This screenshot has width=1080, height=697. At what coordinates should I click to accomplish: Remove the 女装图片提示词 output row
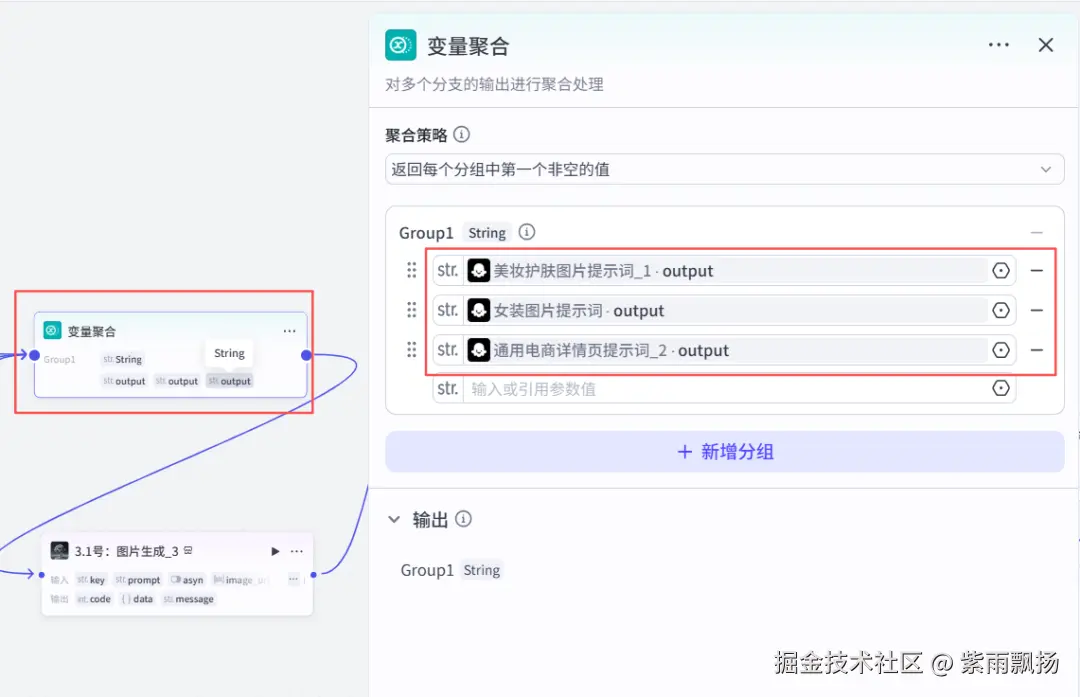click(x=1037, y=311)
